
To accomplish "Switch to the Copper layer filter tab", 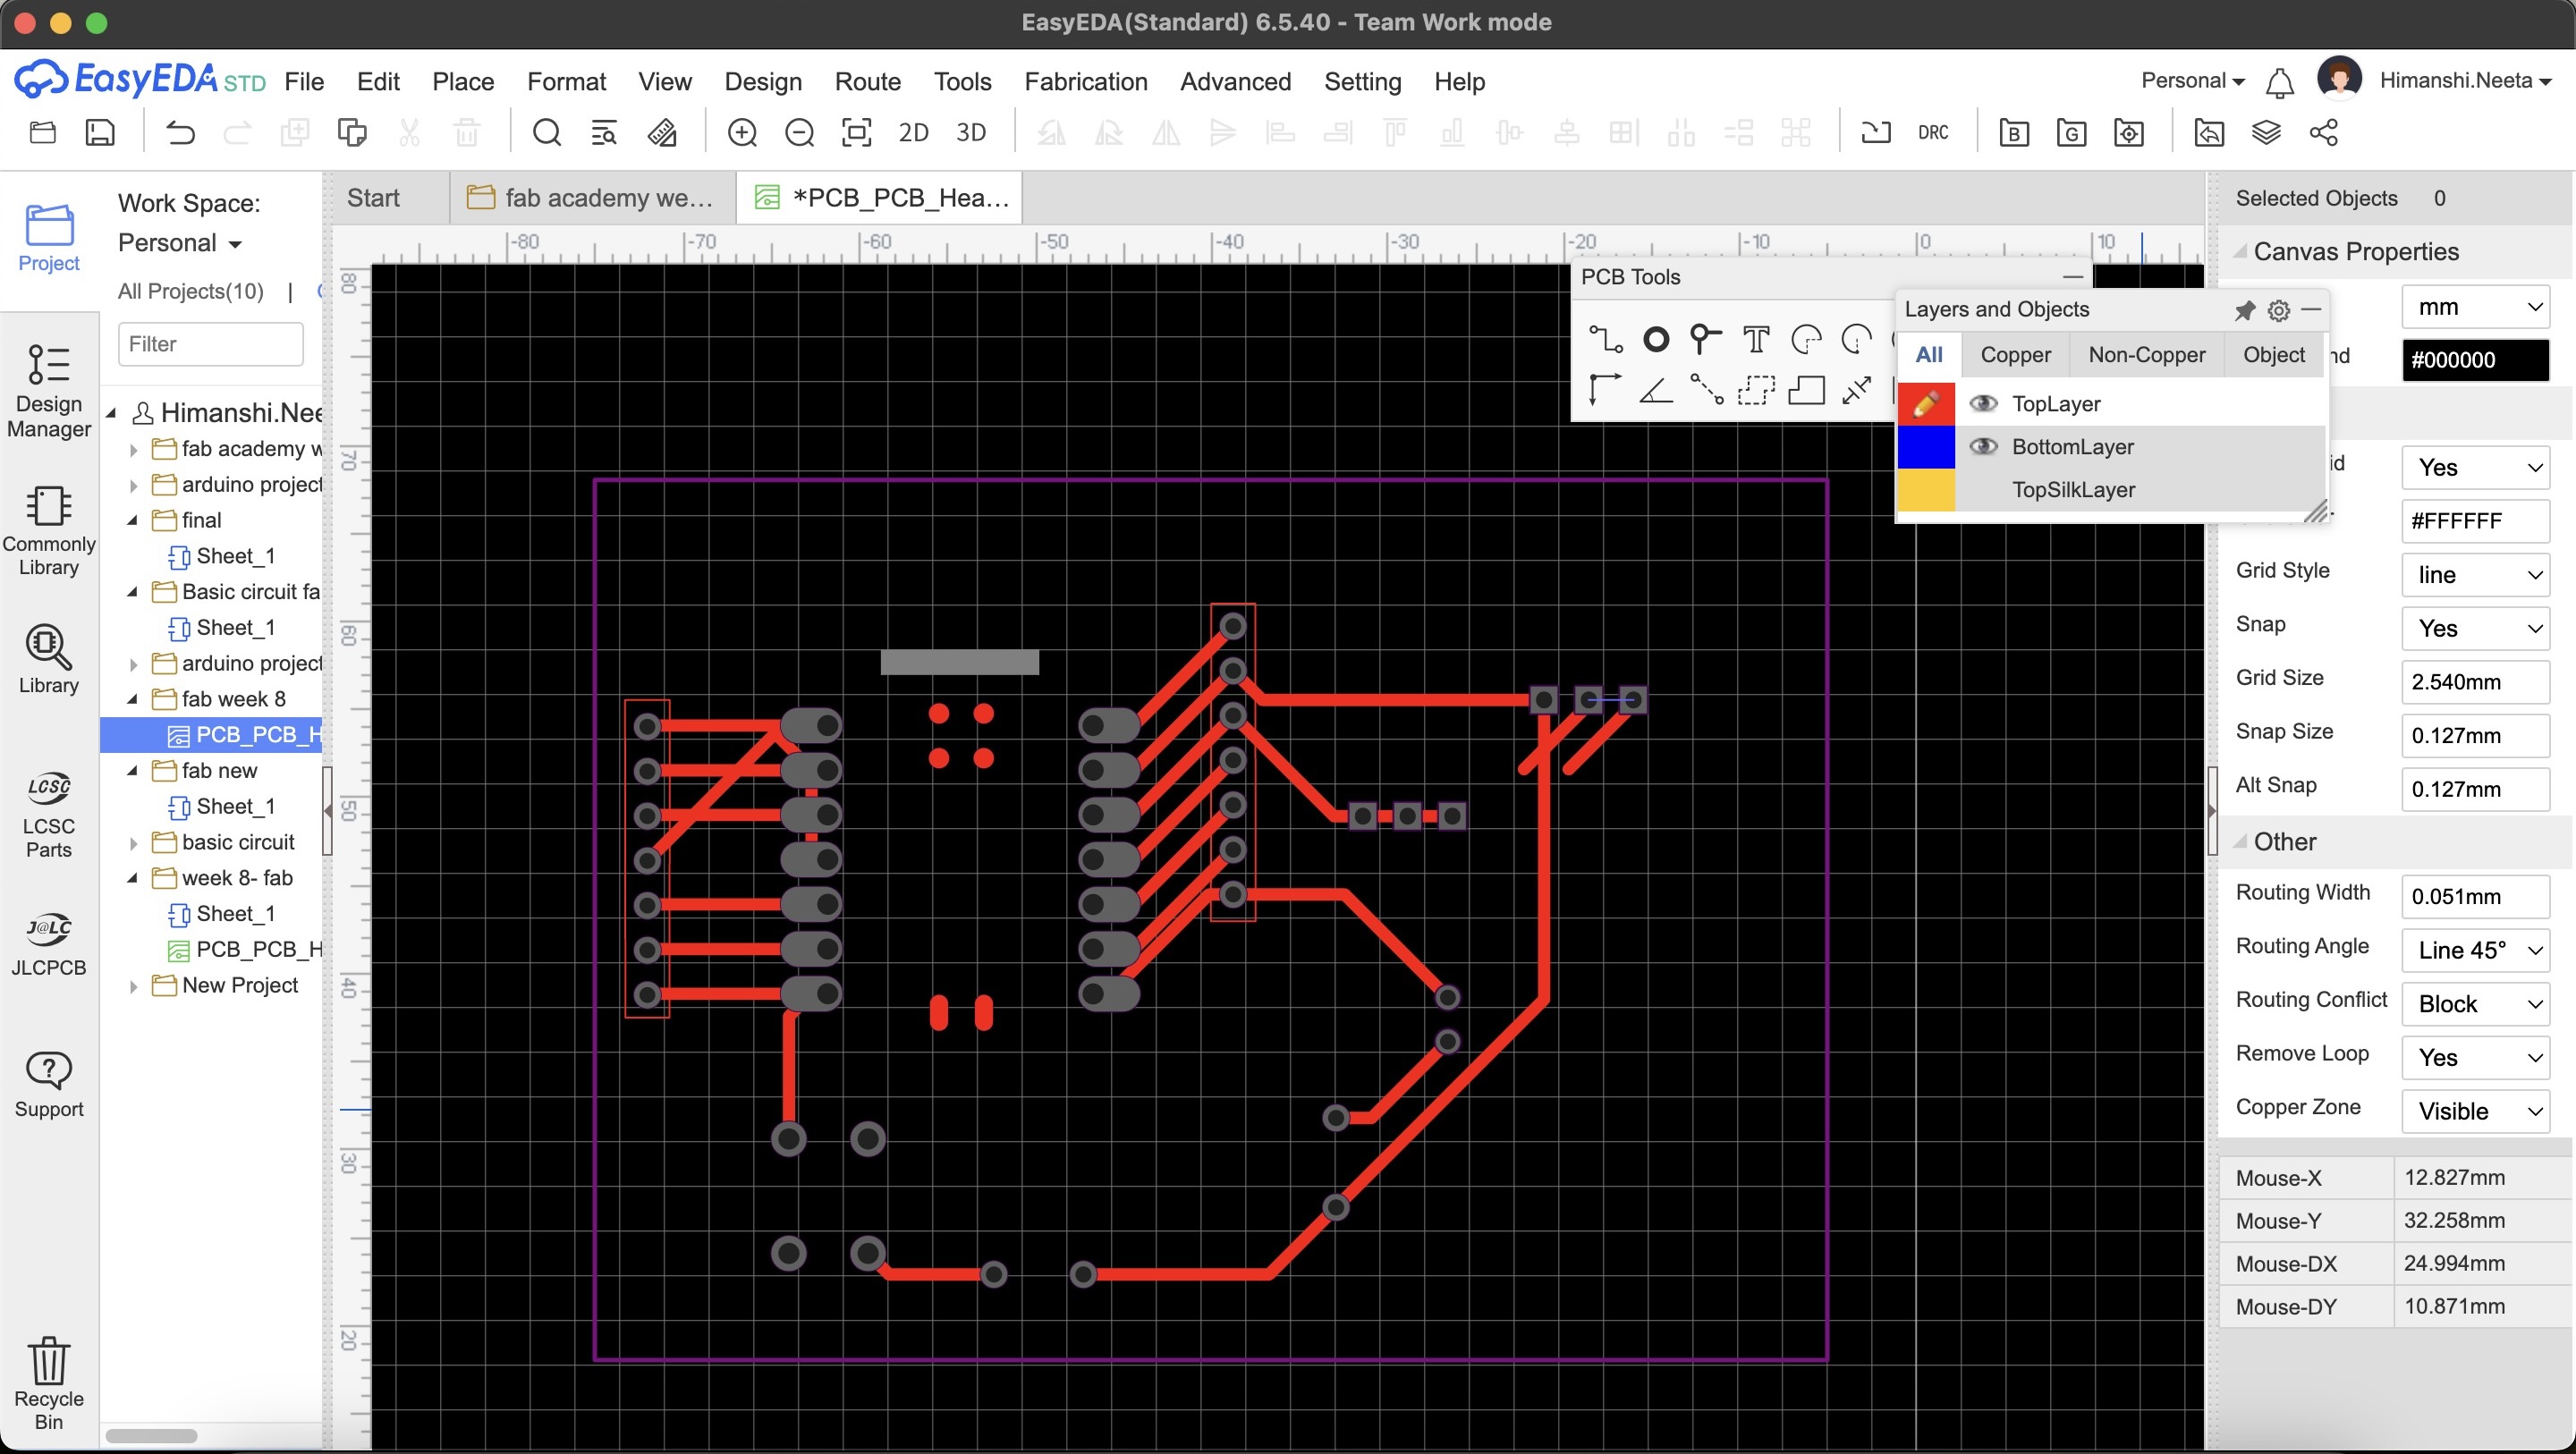I will point(2015,354).
